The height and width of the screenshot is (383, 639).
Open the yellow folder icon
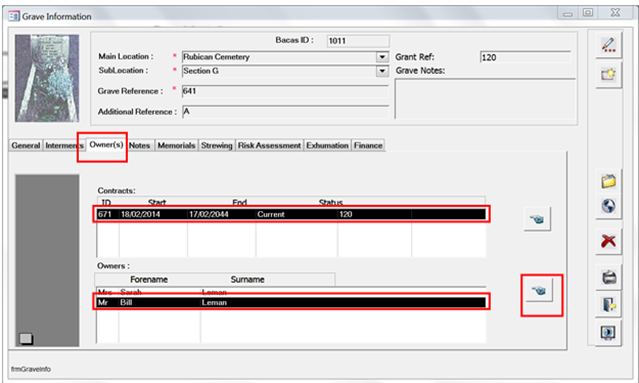coord(608,181)
